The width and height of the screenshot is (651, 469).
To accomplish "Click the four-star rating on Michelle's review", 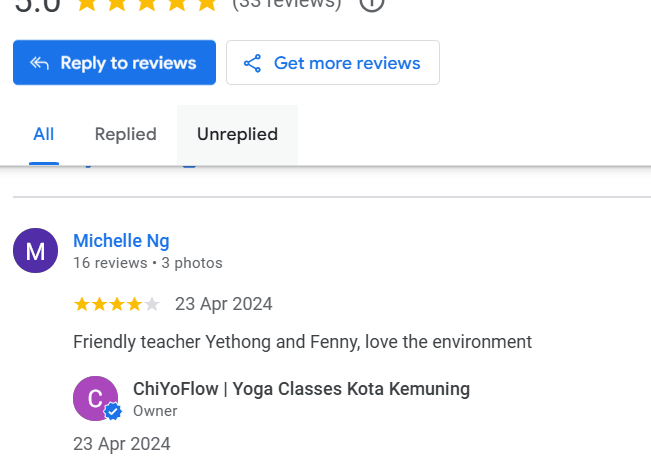I will (x=117, y=304).
